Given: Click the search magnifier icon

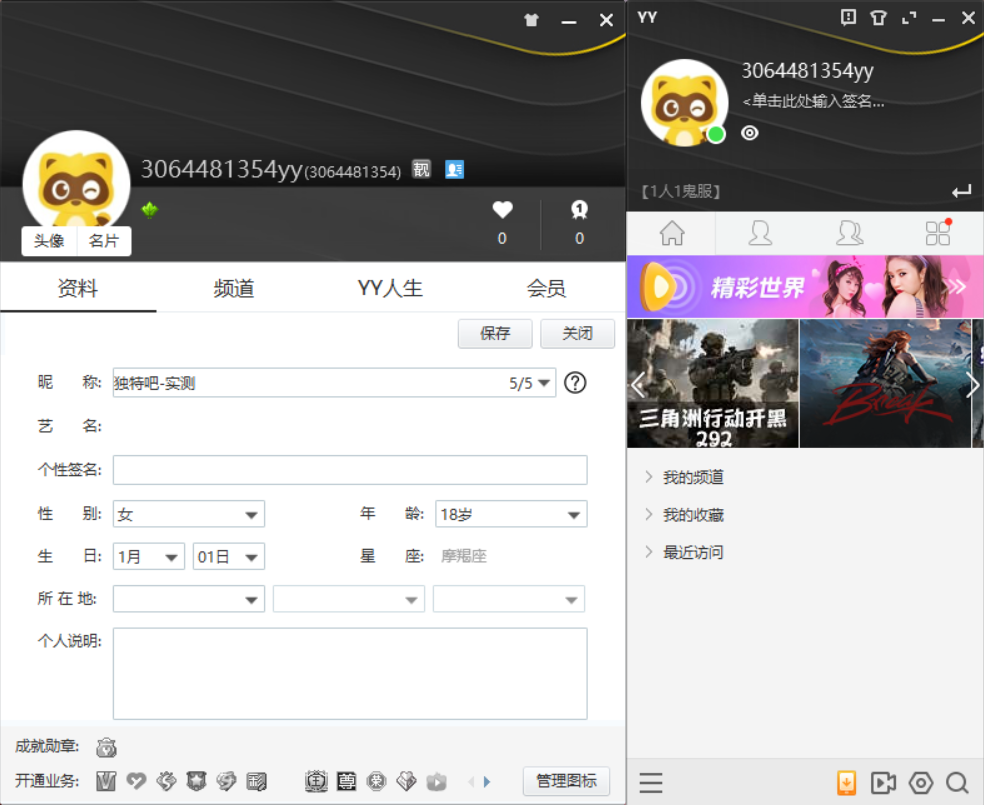Looking at the screenshot, I should [958, 783].
